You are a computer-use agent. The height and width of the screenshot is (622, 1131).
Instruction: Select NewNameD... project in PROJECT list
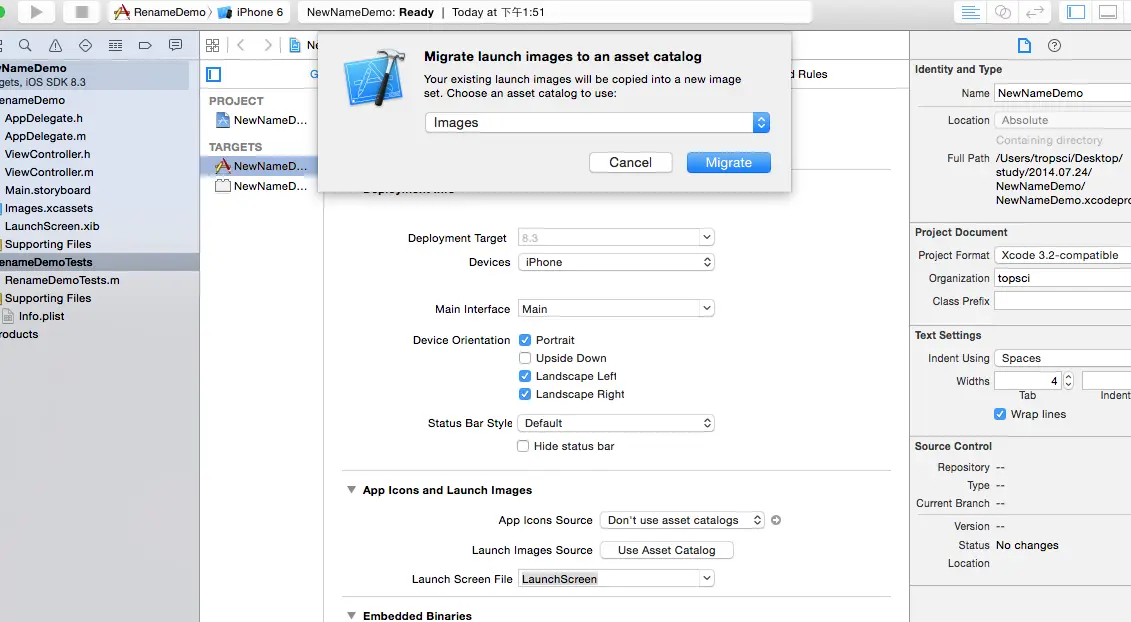(261, 121)
